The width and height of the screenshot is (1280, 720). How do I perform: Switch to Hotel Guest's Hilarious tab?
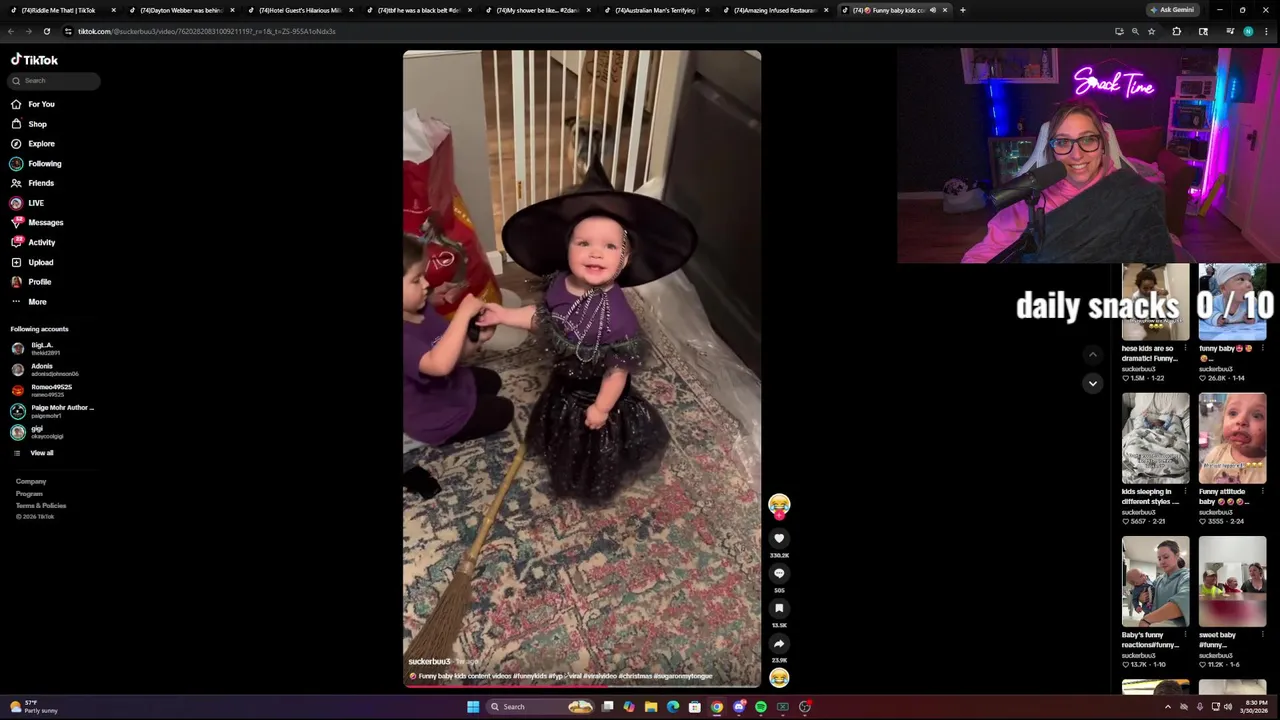[x=299, y=10]
